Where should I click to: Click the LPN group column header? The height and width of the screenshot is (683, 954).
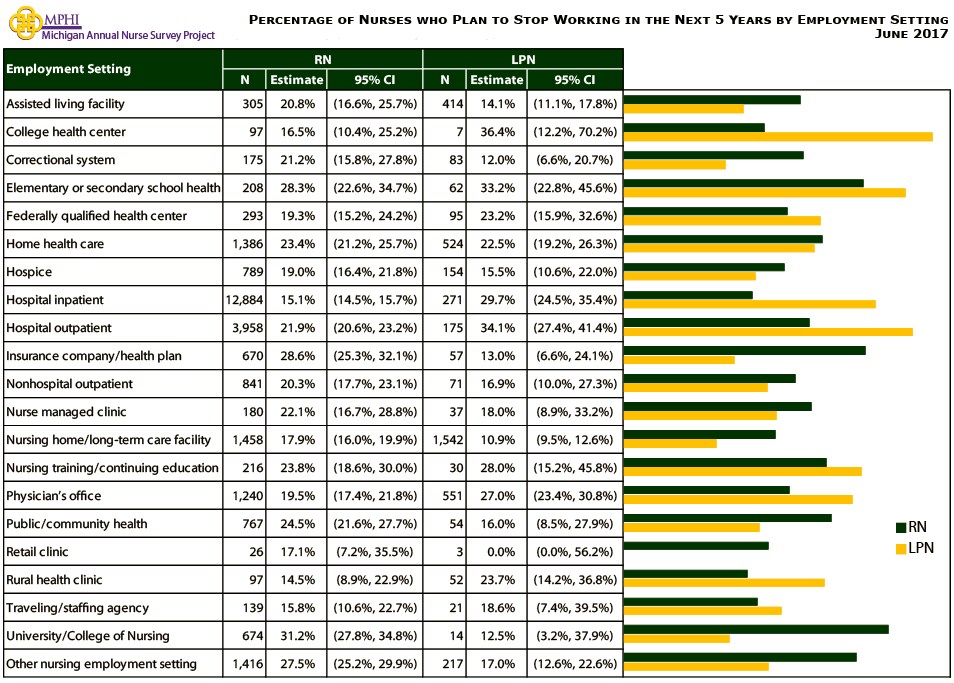pos(523,59)
